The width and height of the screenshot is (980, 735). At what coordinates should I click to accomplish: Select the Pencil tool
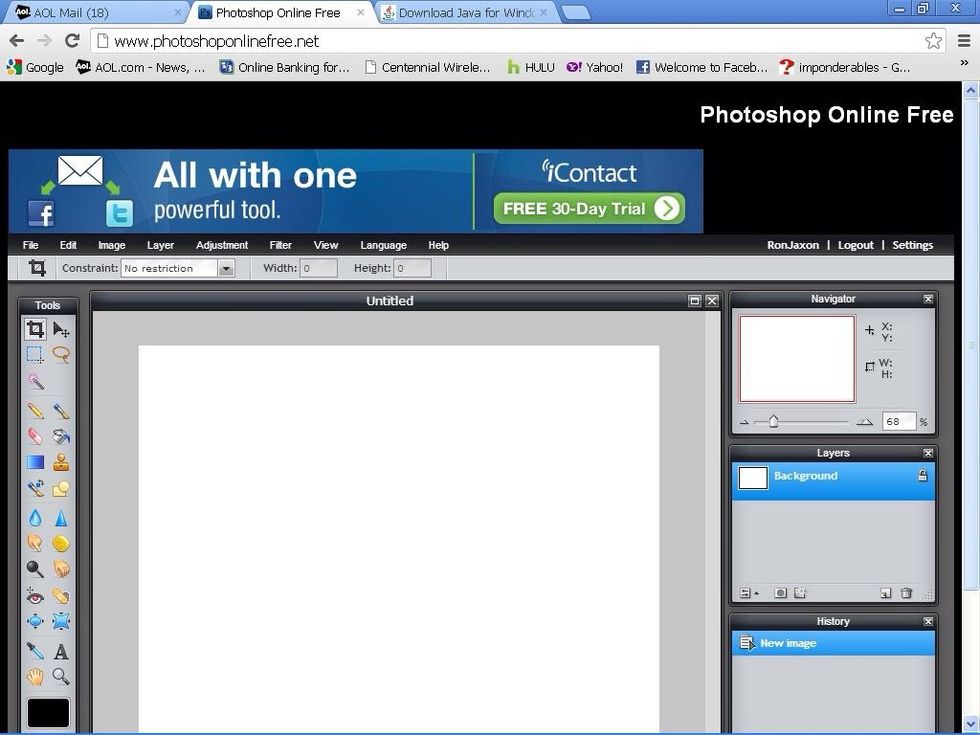click(36, 411)
